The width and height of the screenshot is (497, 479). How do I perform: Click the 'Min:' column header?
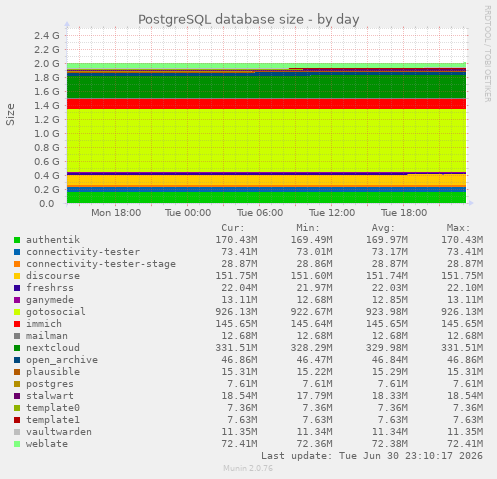[x=308, y=228]
